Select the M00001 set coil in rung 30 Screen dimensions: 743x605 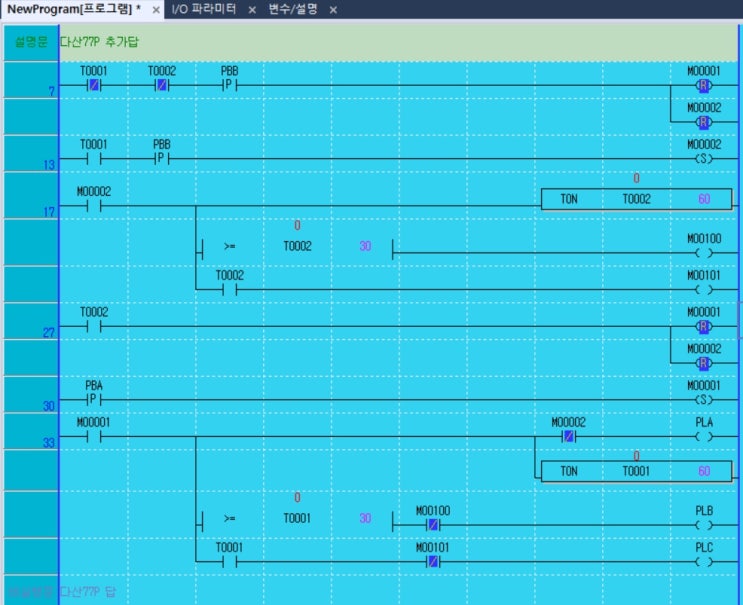(704, 400)
